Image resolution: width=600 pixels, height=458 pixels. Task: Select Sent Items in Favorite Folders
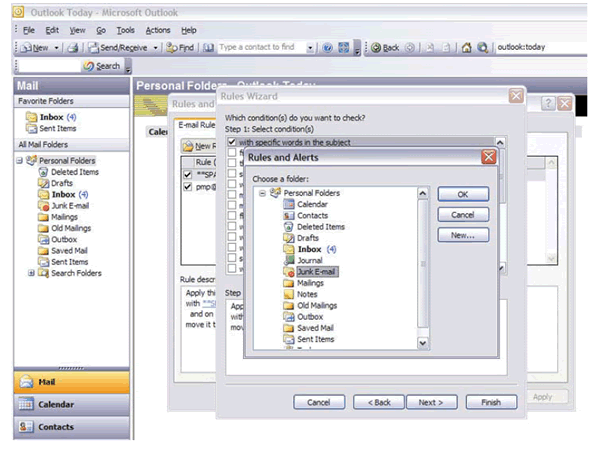(x=51, y=129)
